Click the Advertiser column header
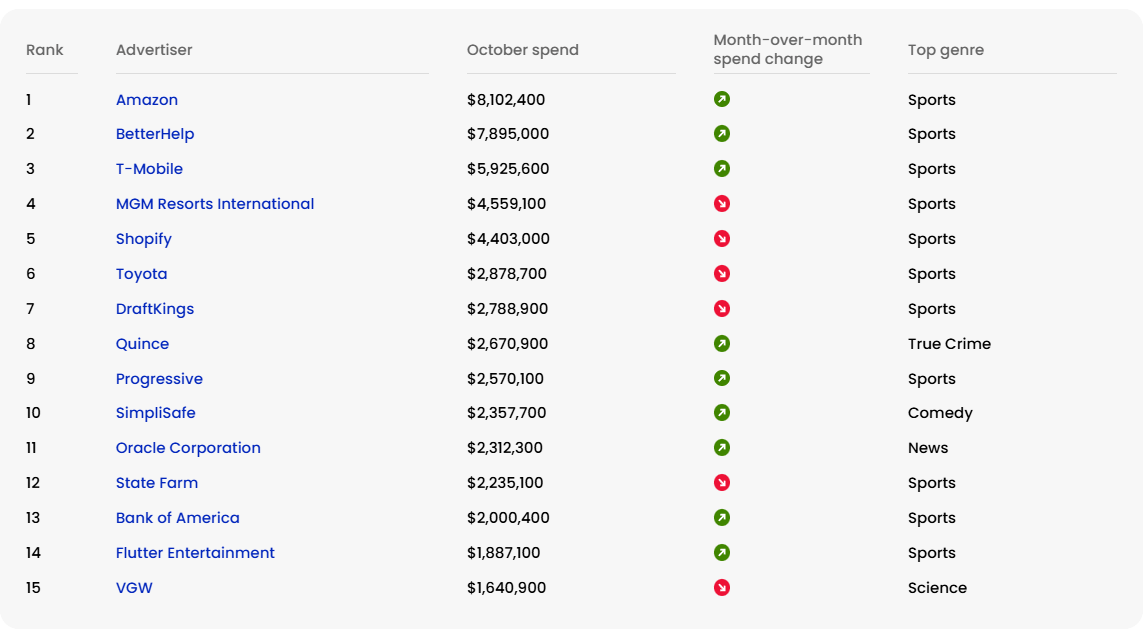 click(154, 50)
